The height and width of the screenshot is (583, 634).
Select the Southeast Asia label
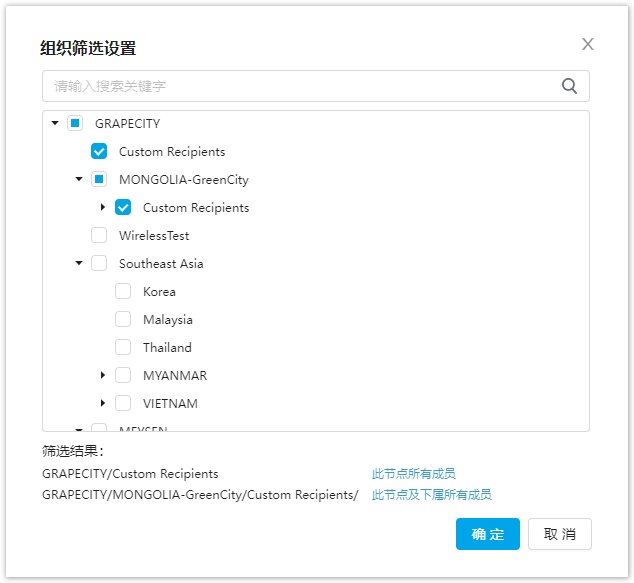(161, 264)
